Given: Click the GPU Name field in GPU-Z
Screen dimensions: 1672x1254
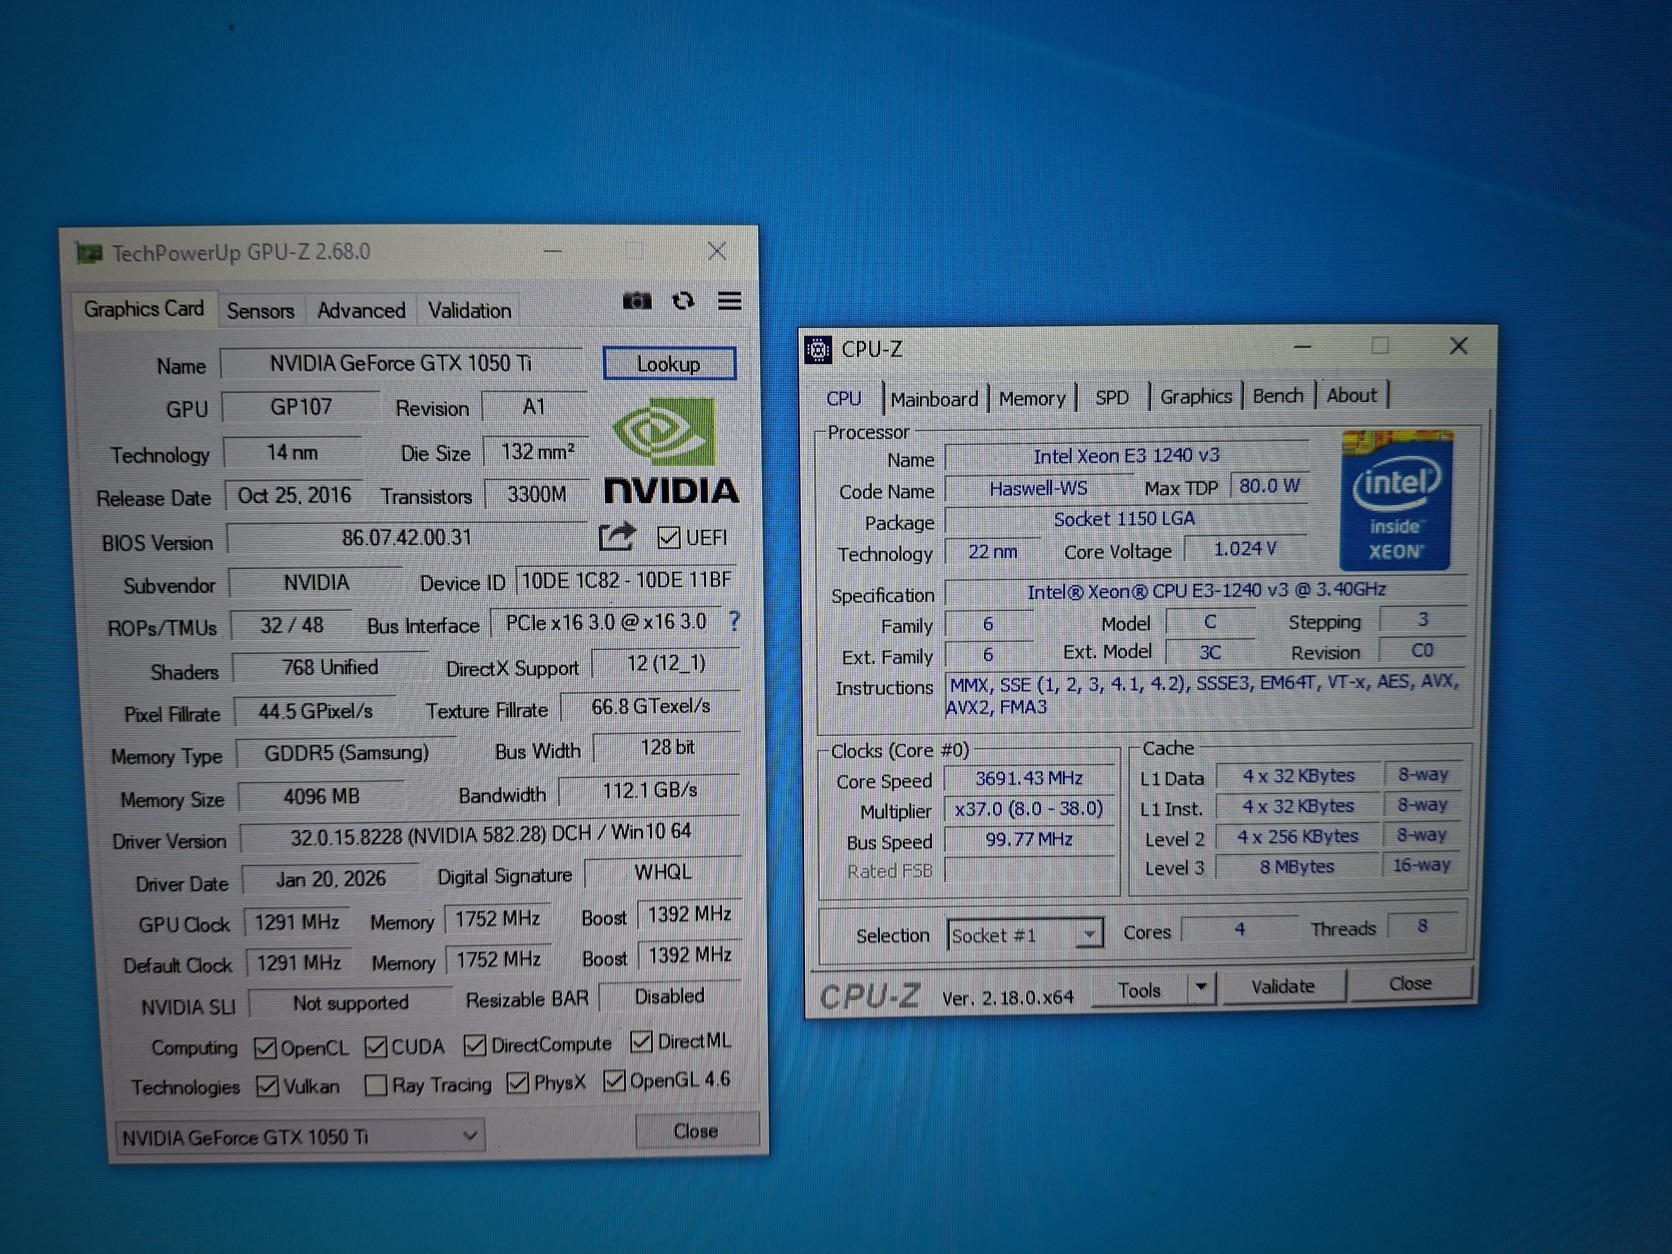Looking at the screenshot, I should pyautogui.click(x=401, y=363).
